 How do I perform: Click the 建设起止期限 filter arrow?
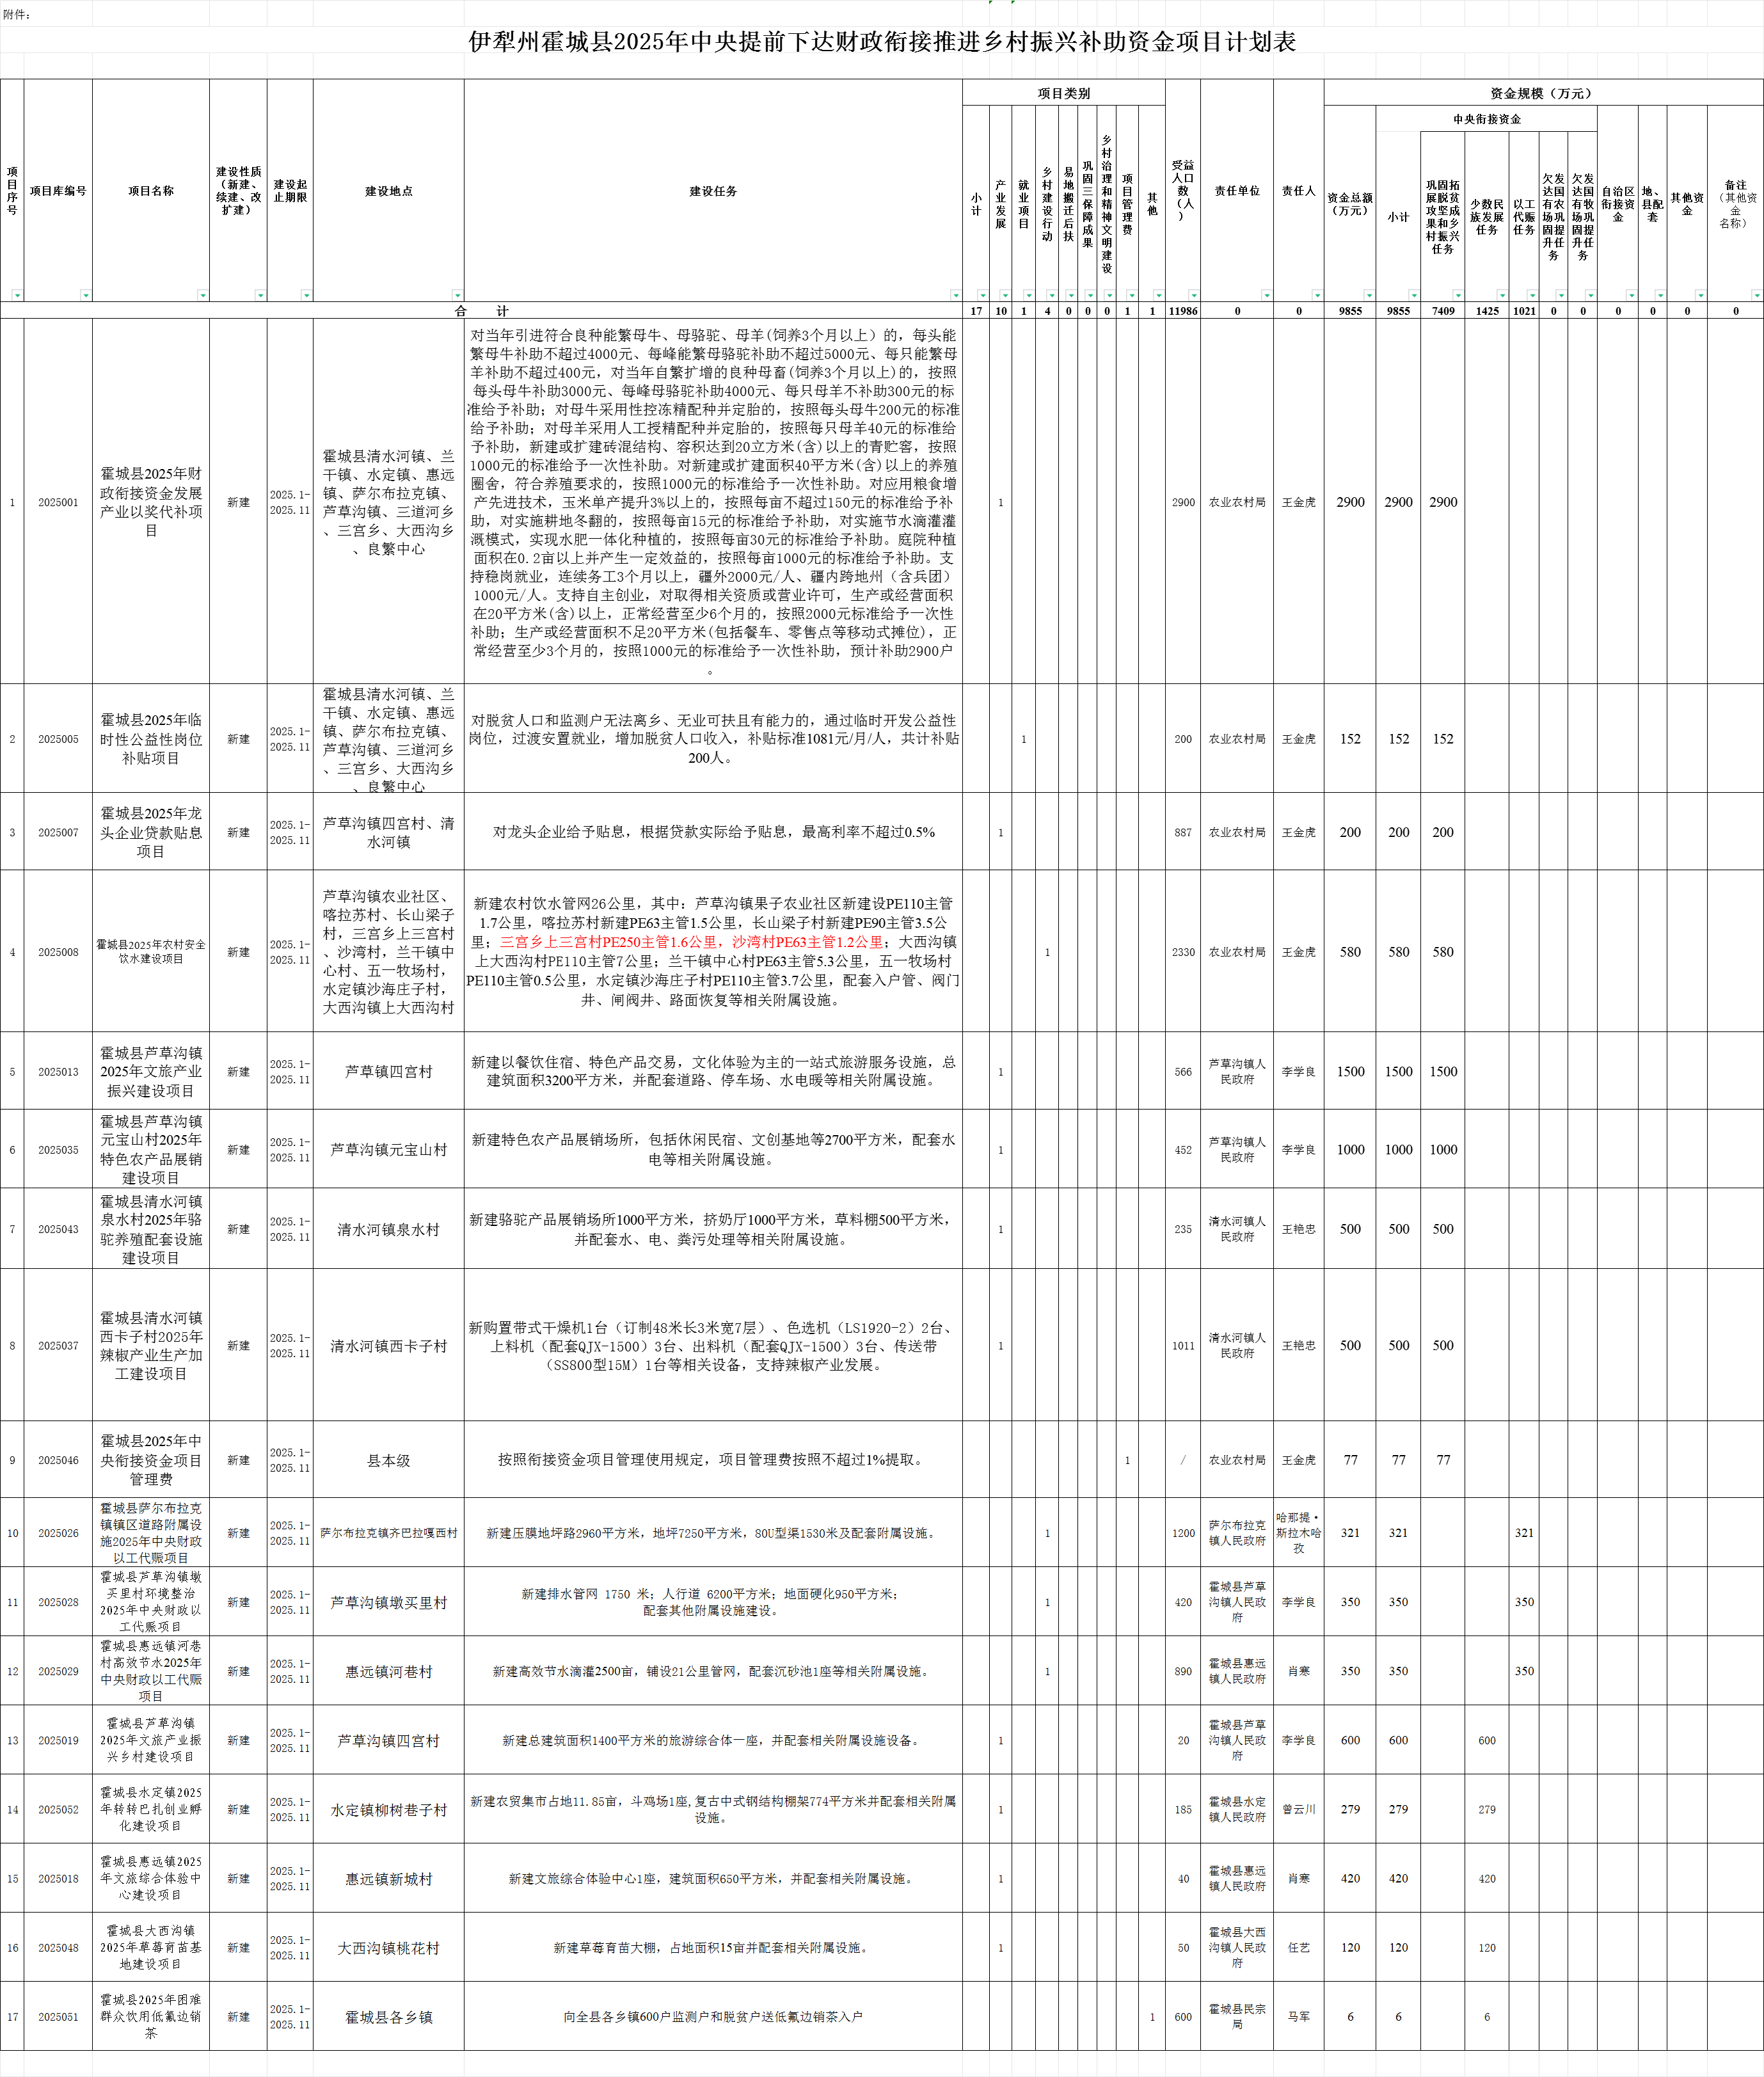pos(306,295)
